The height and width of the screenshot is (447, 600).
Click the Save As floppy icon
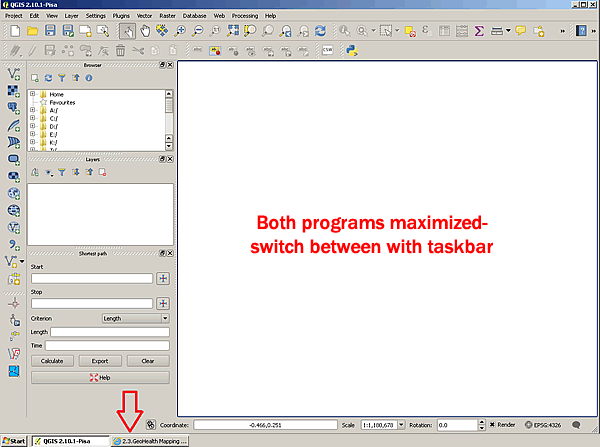[68, 31]
